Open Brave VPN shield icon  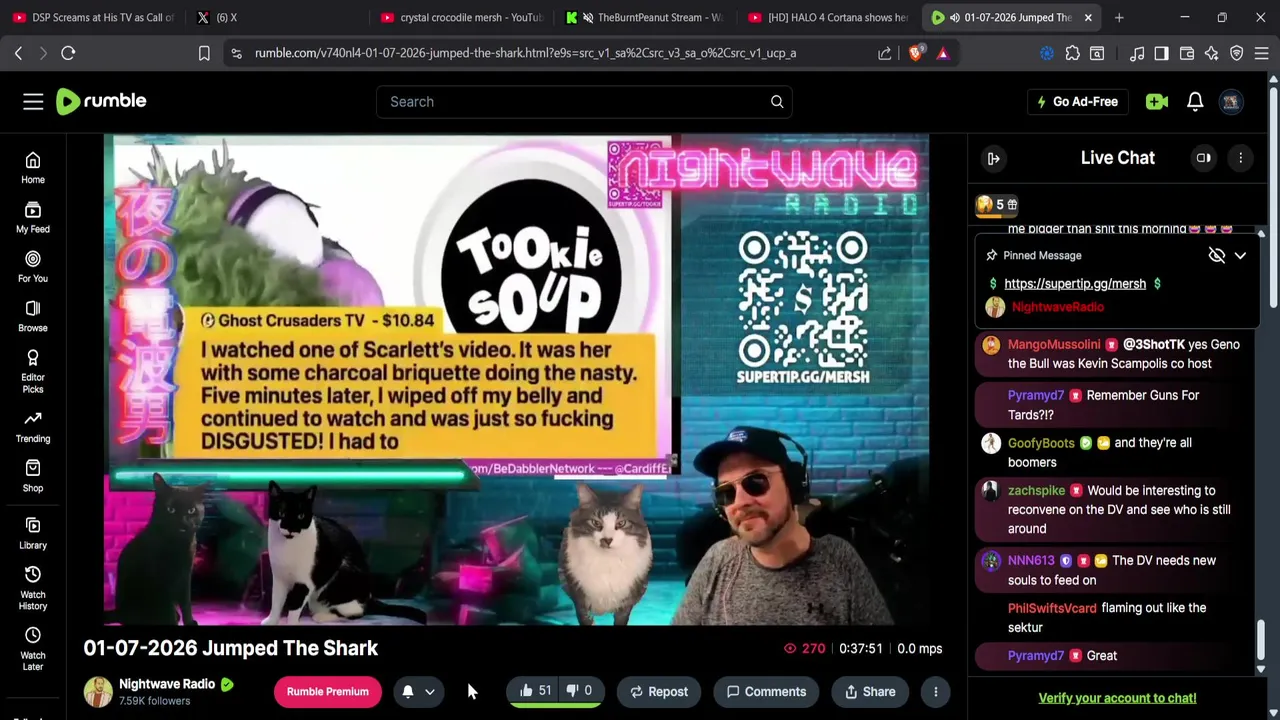click(x=1237, y=53)
